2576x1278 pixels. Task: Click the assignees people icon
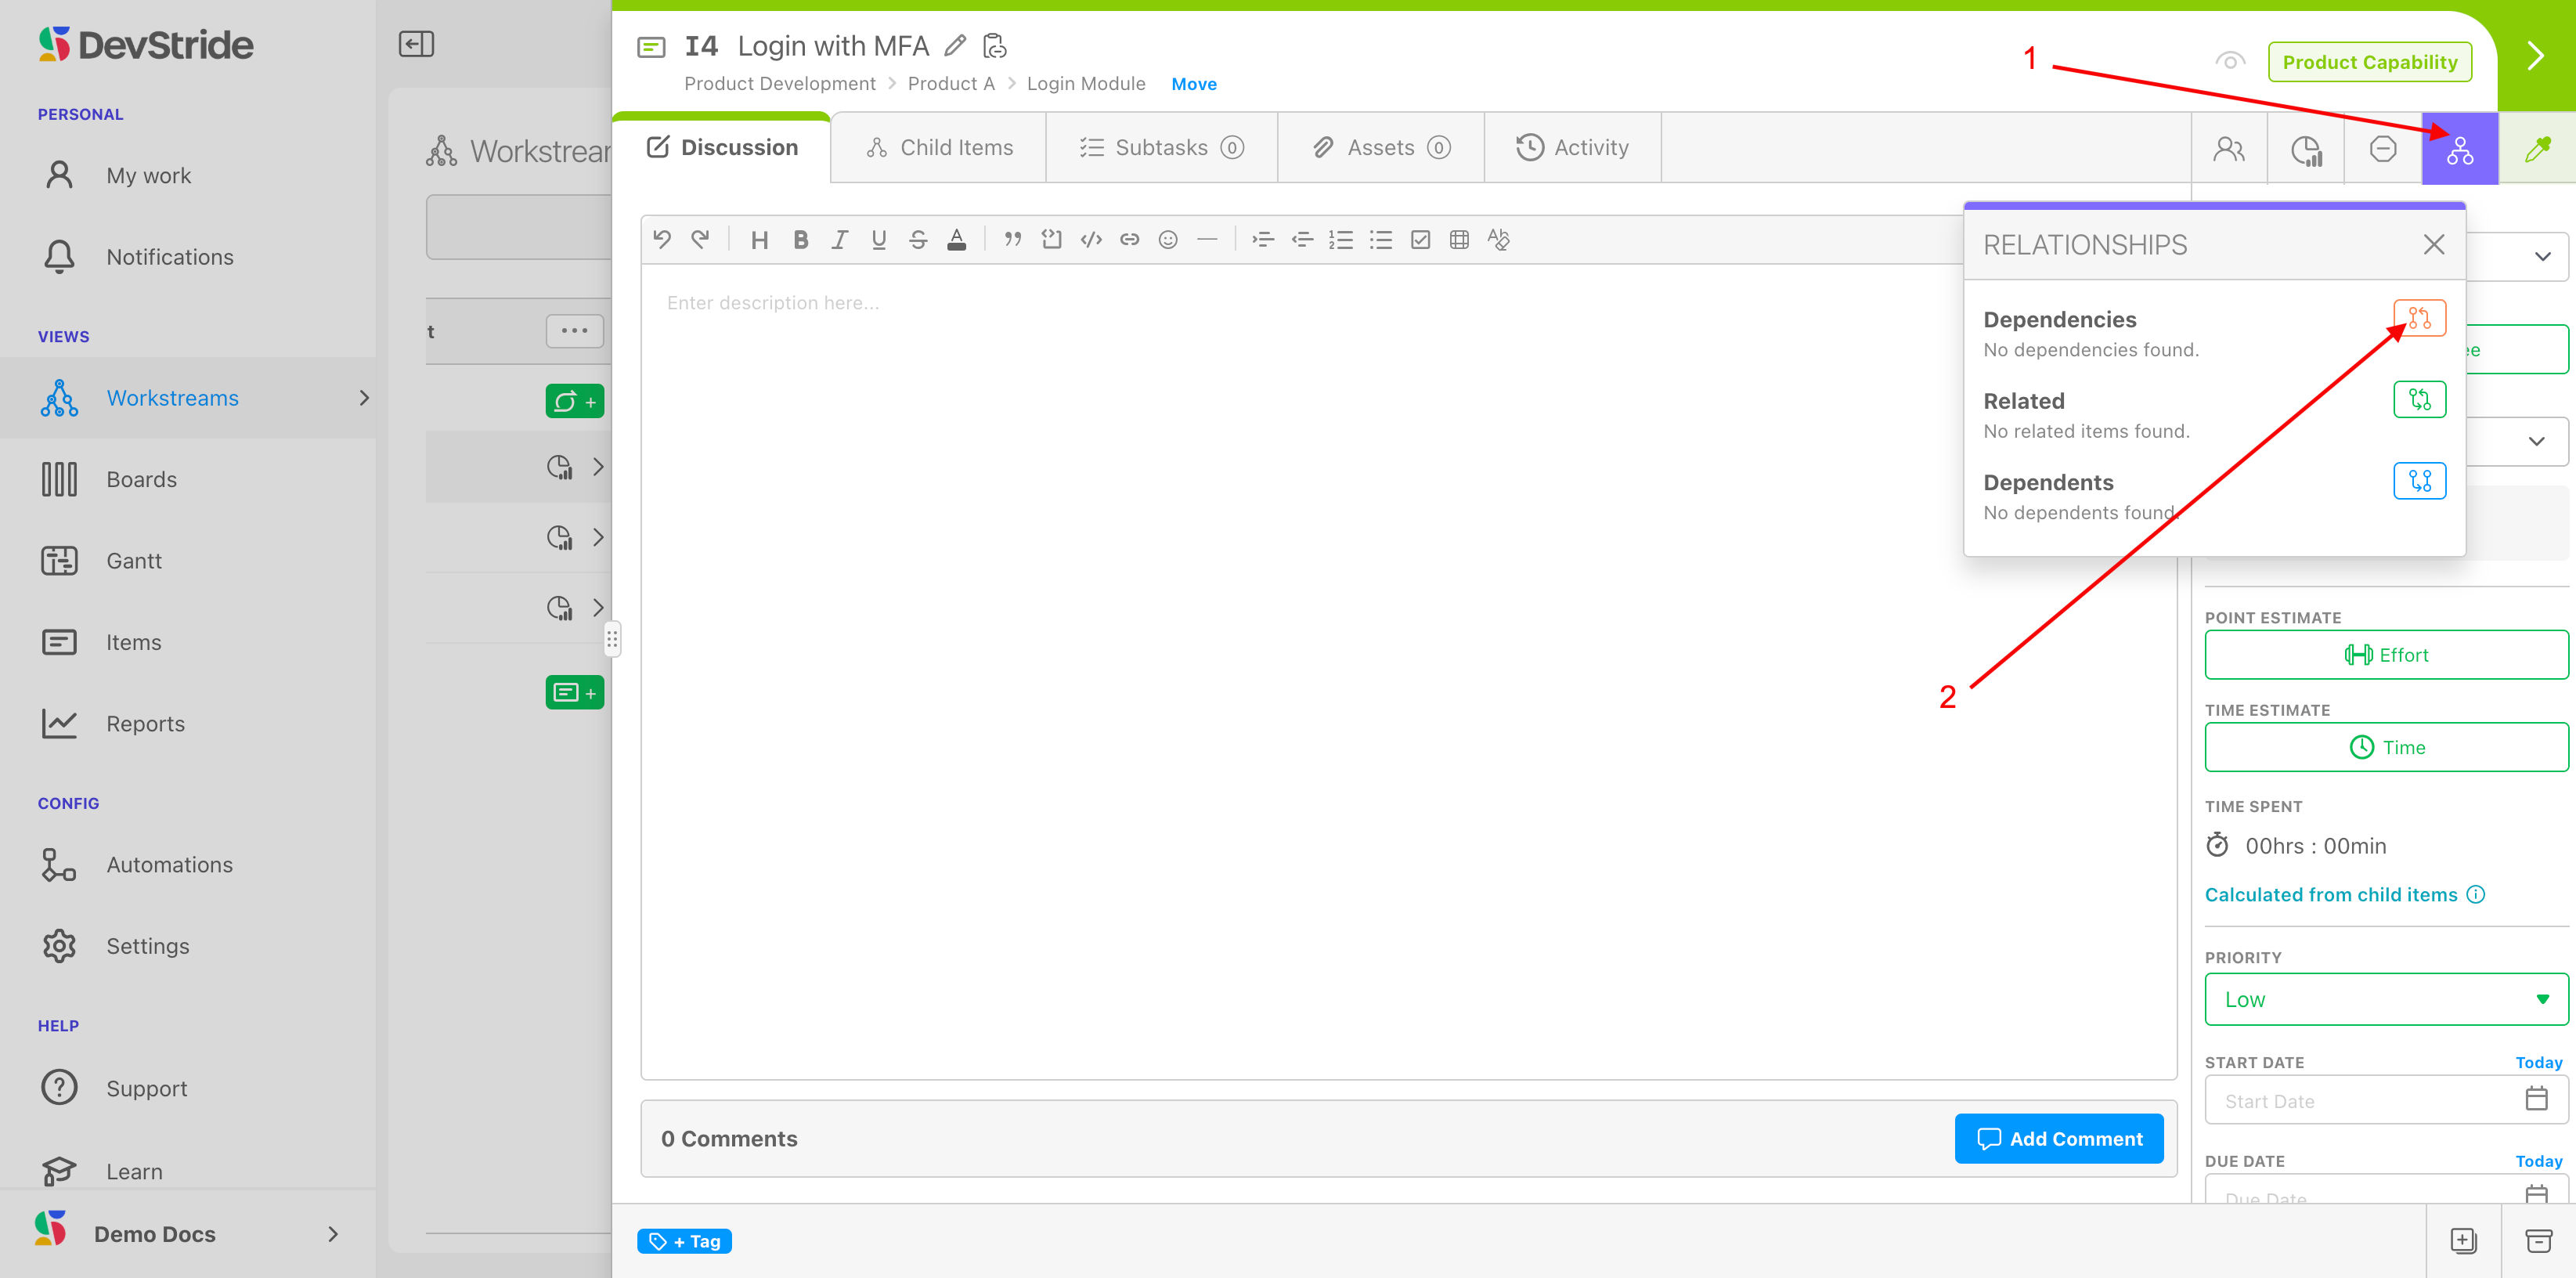click(x=2228, y=149)
